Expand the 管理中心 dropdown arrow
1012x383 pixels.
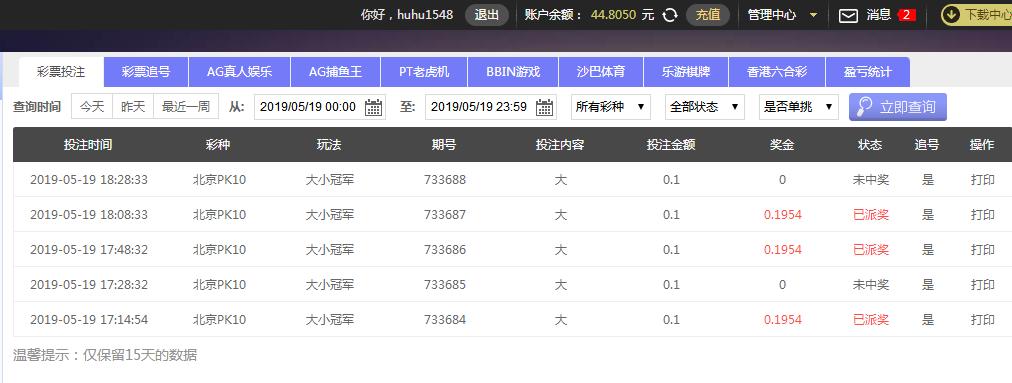click(813, 15)
